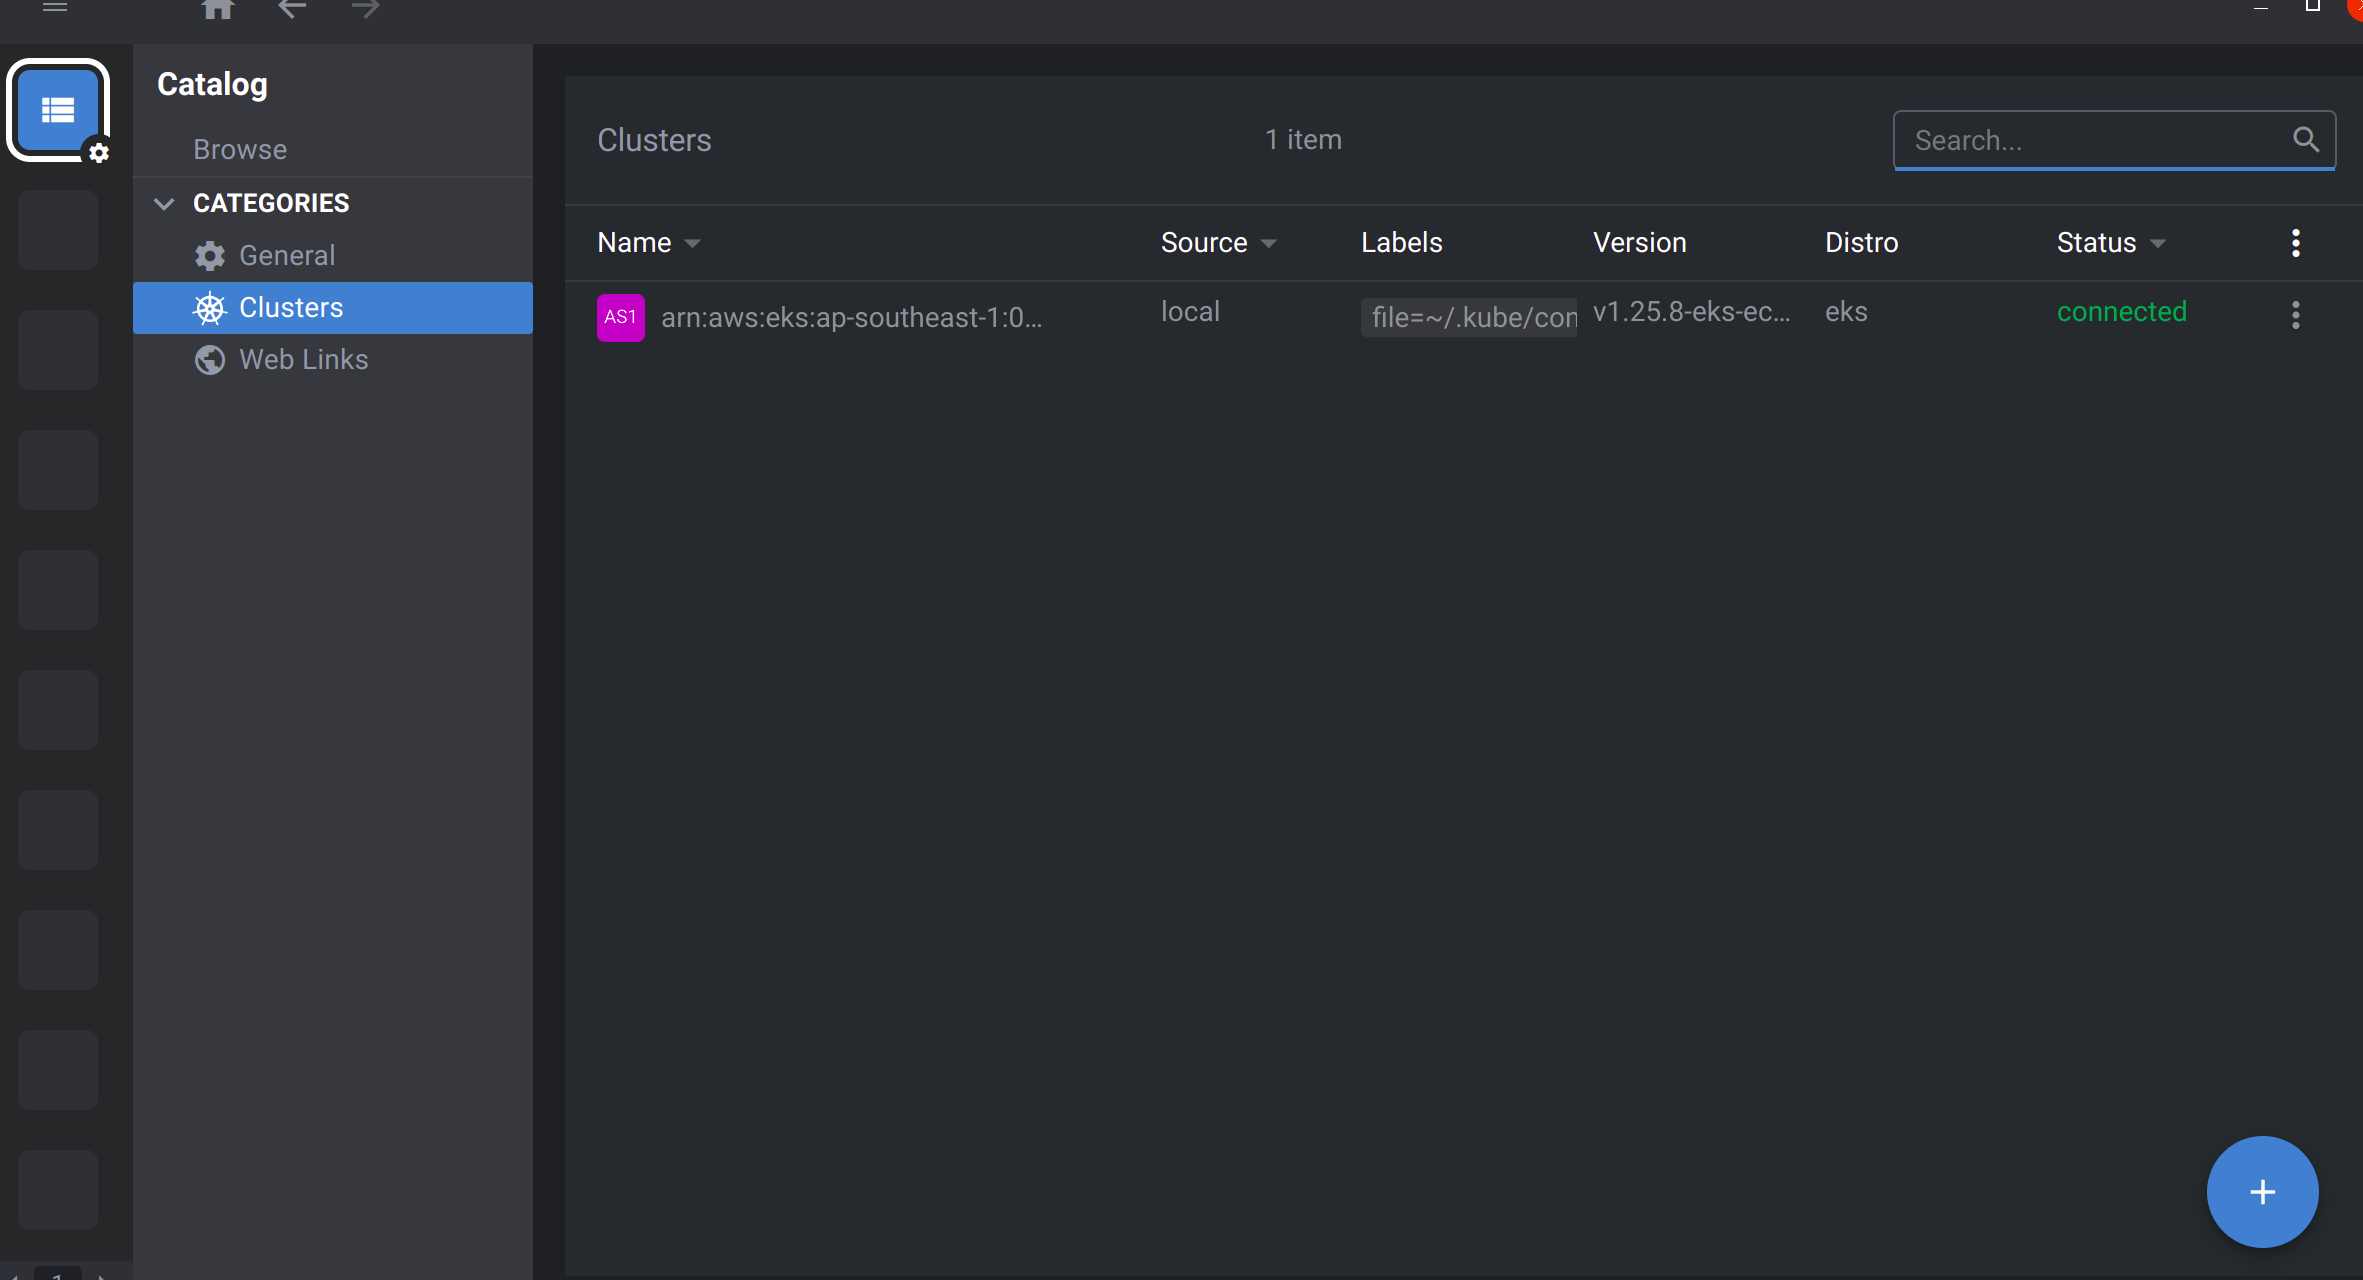Viewport: 2363px width, 1280px height.
Task: Select the Clusters category
Action: tap(291, 308)
